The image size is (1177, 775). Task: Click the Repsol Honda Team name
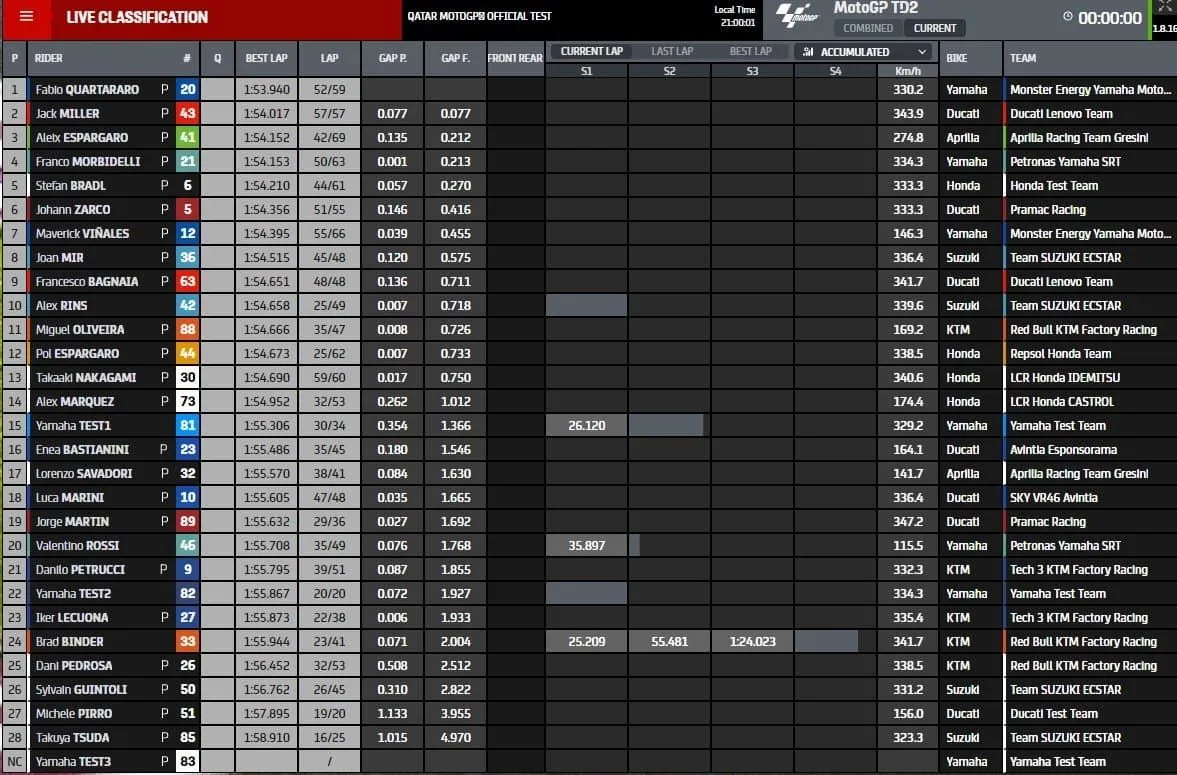1060,354
